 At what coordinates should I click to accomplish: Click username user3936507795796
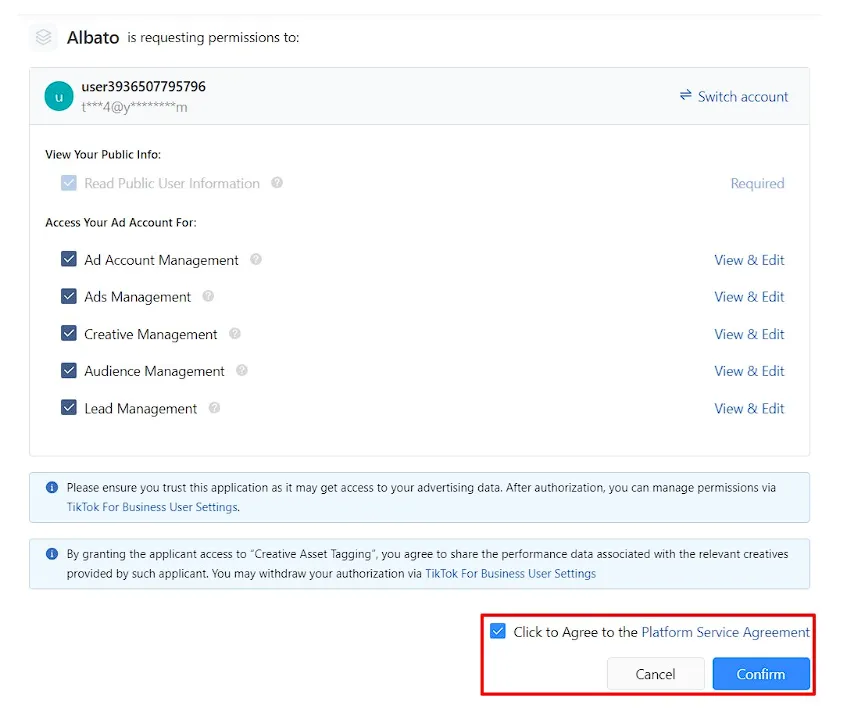(x=143, y=86)
